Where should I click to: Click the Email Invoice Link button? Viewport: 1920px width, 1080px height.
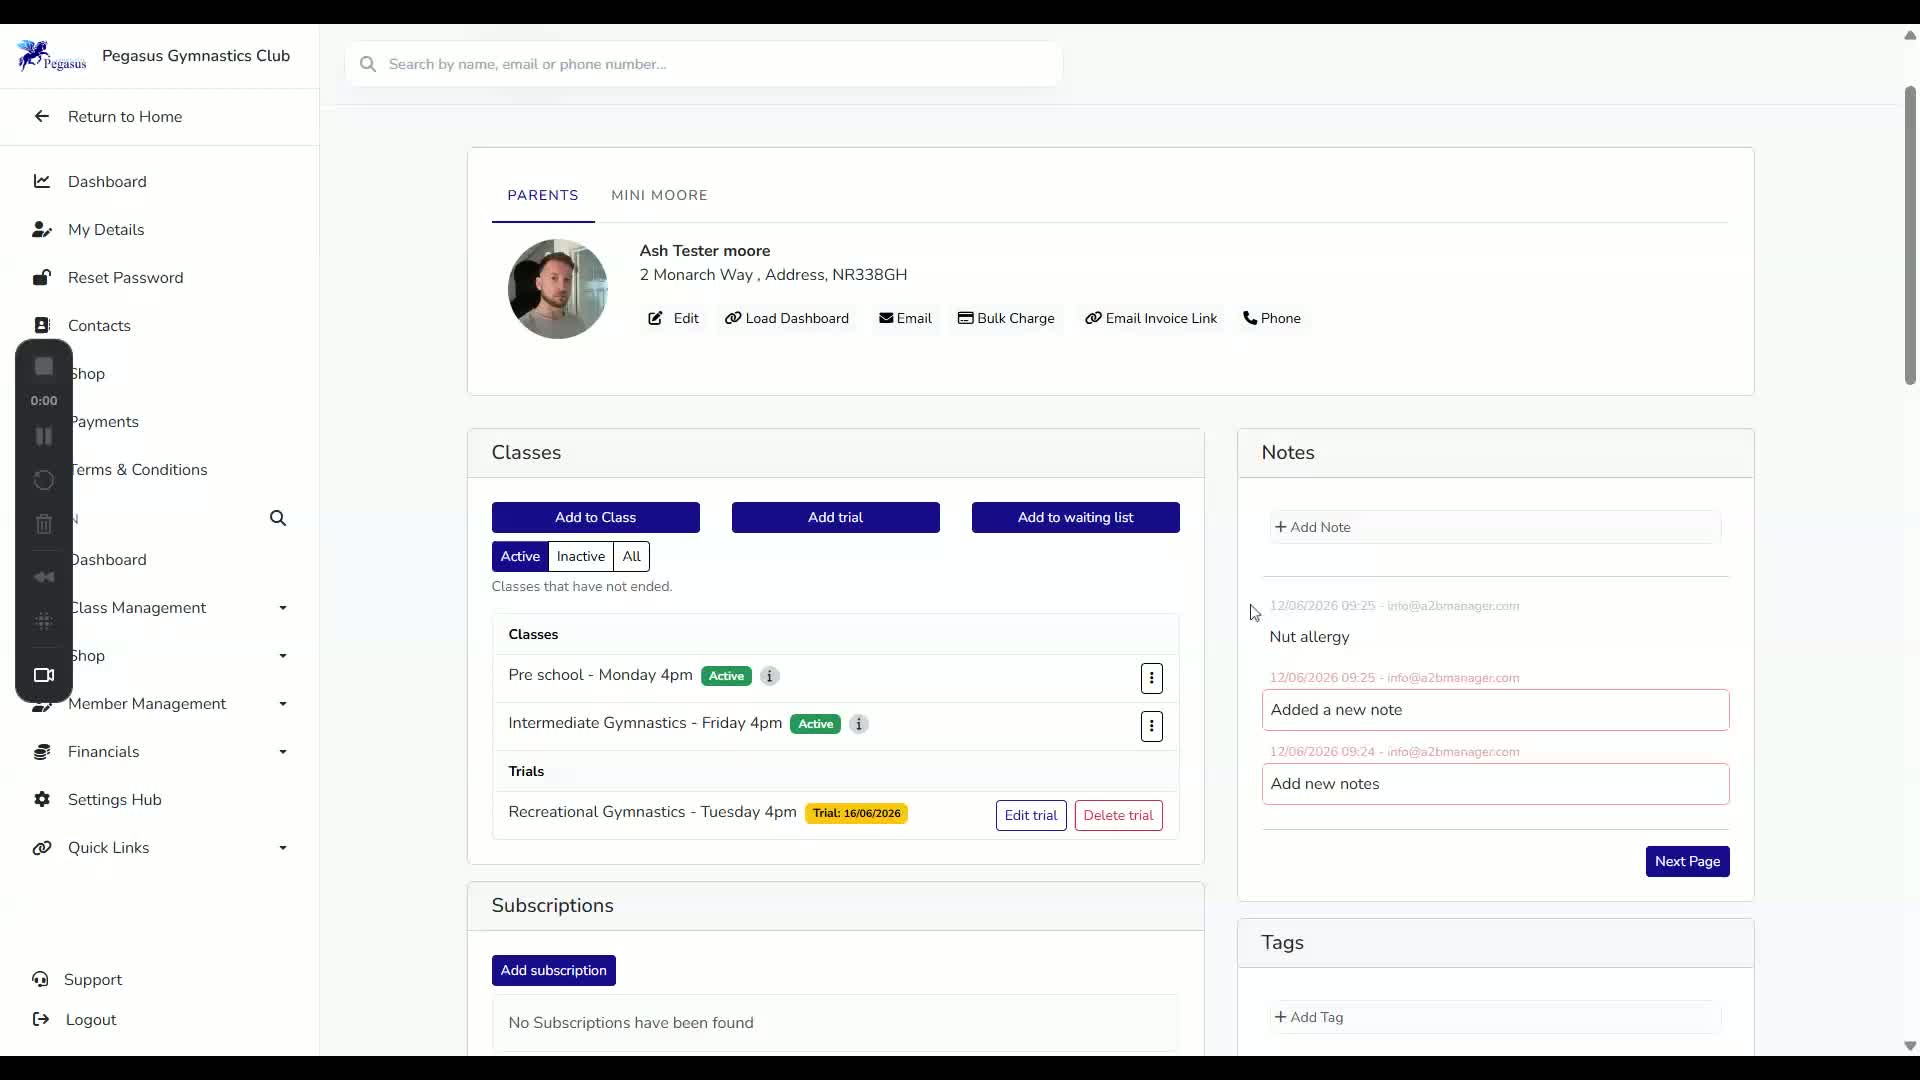[1151, 318]
